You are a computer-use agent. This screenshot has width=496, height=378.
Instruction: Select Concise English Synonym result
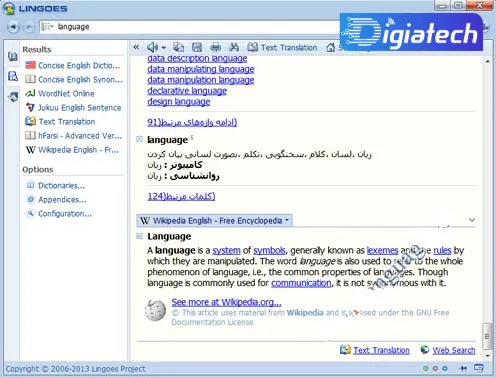(x=74, y=79)
